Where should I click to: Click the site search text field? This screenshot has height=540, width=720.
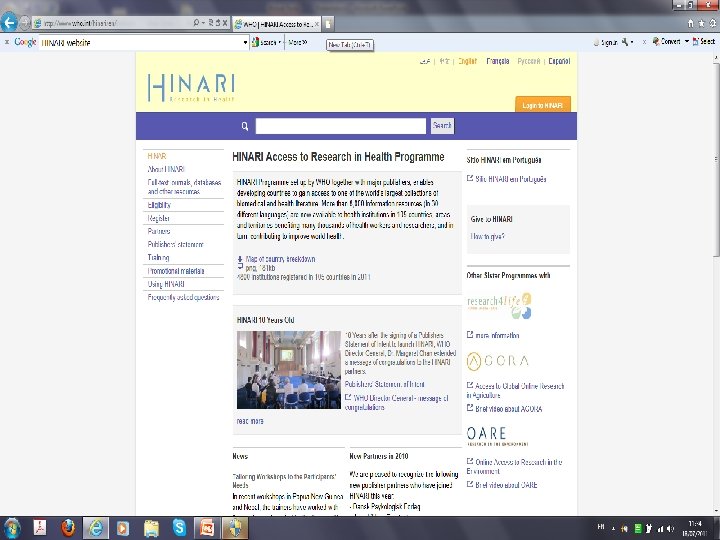pos(341,126)
